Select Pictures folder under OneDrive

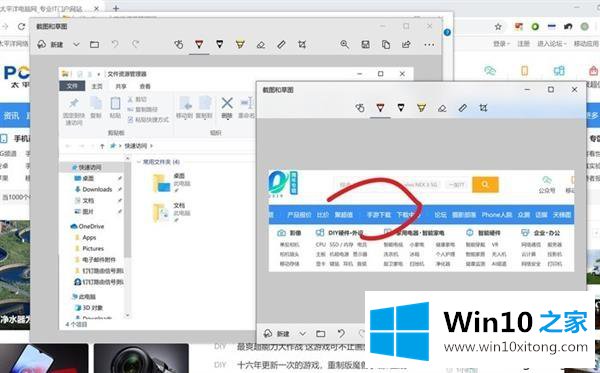pos(93,249)
